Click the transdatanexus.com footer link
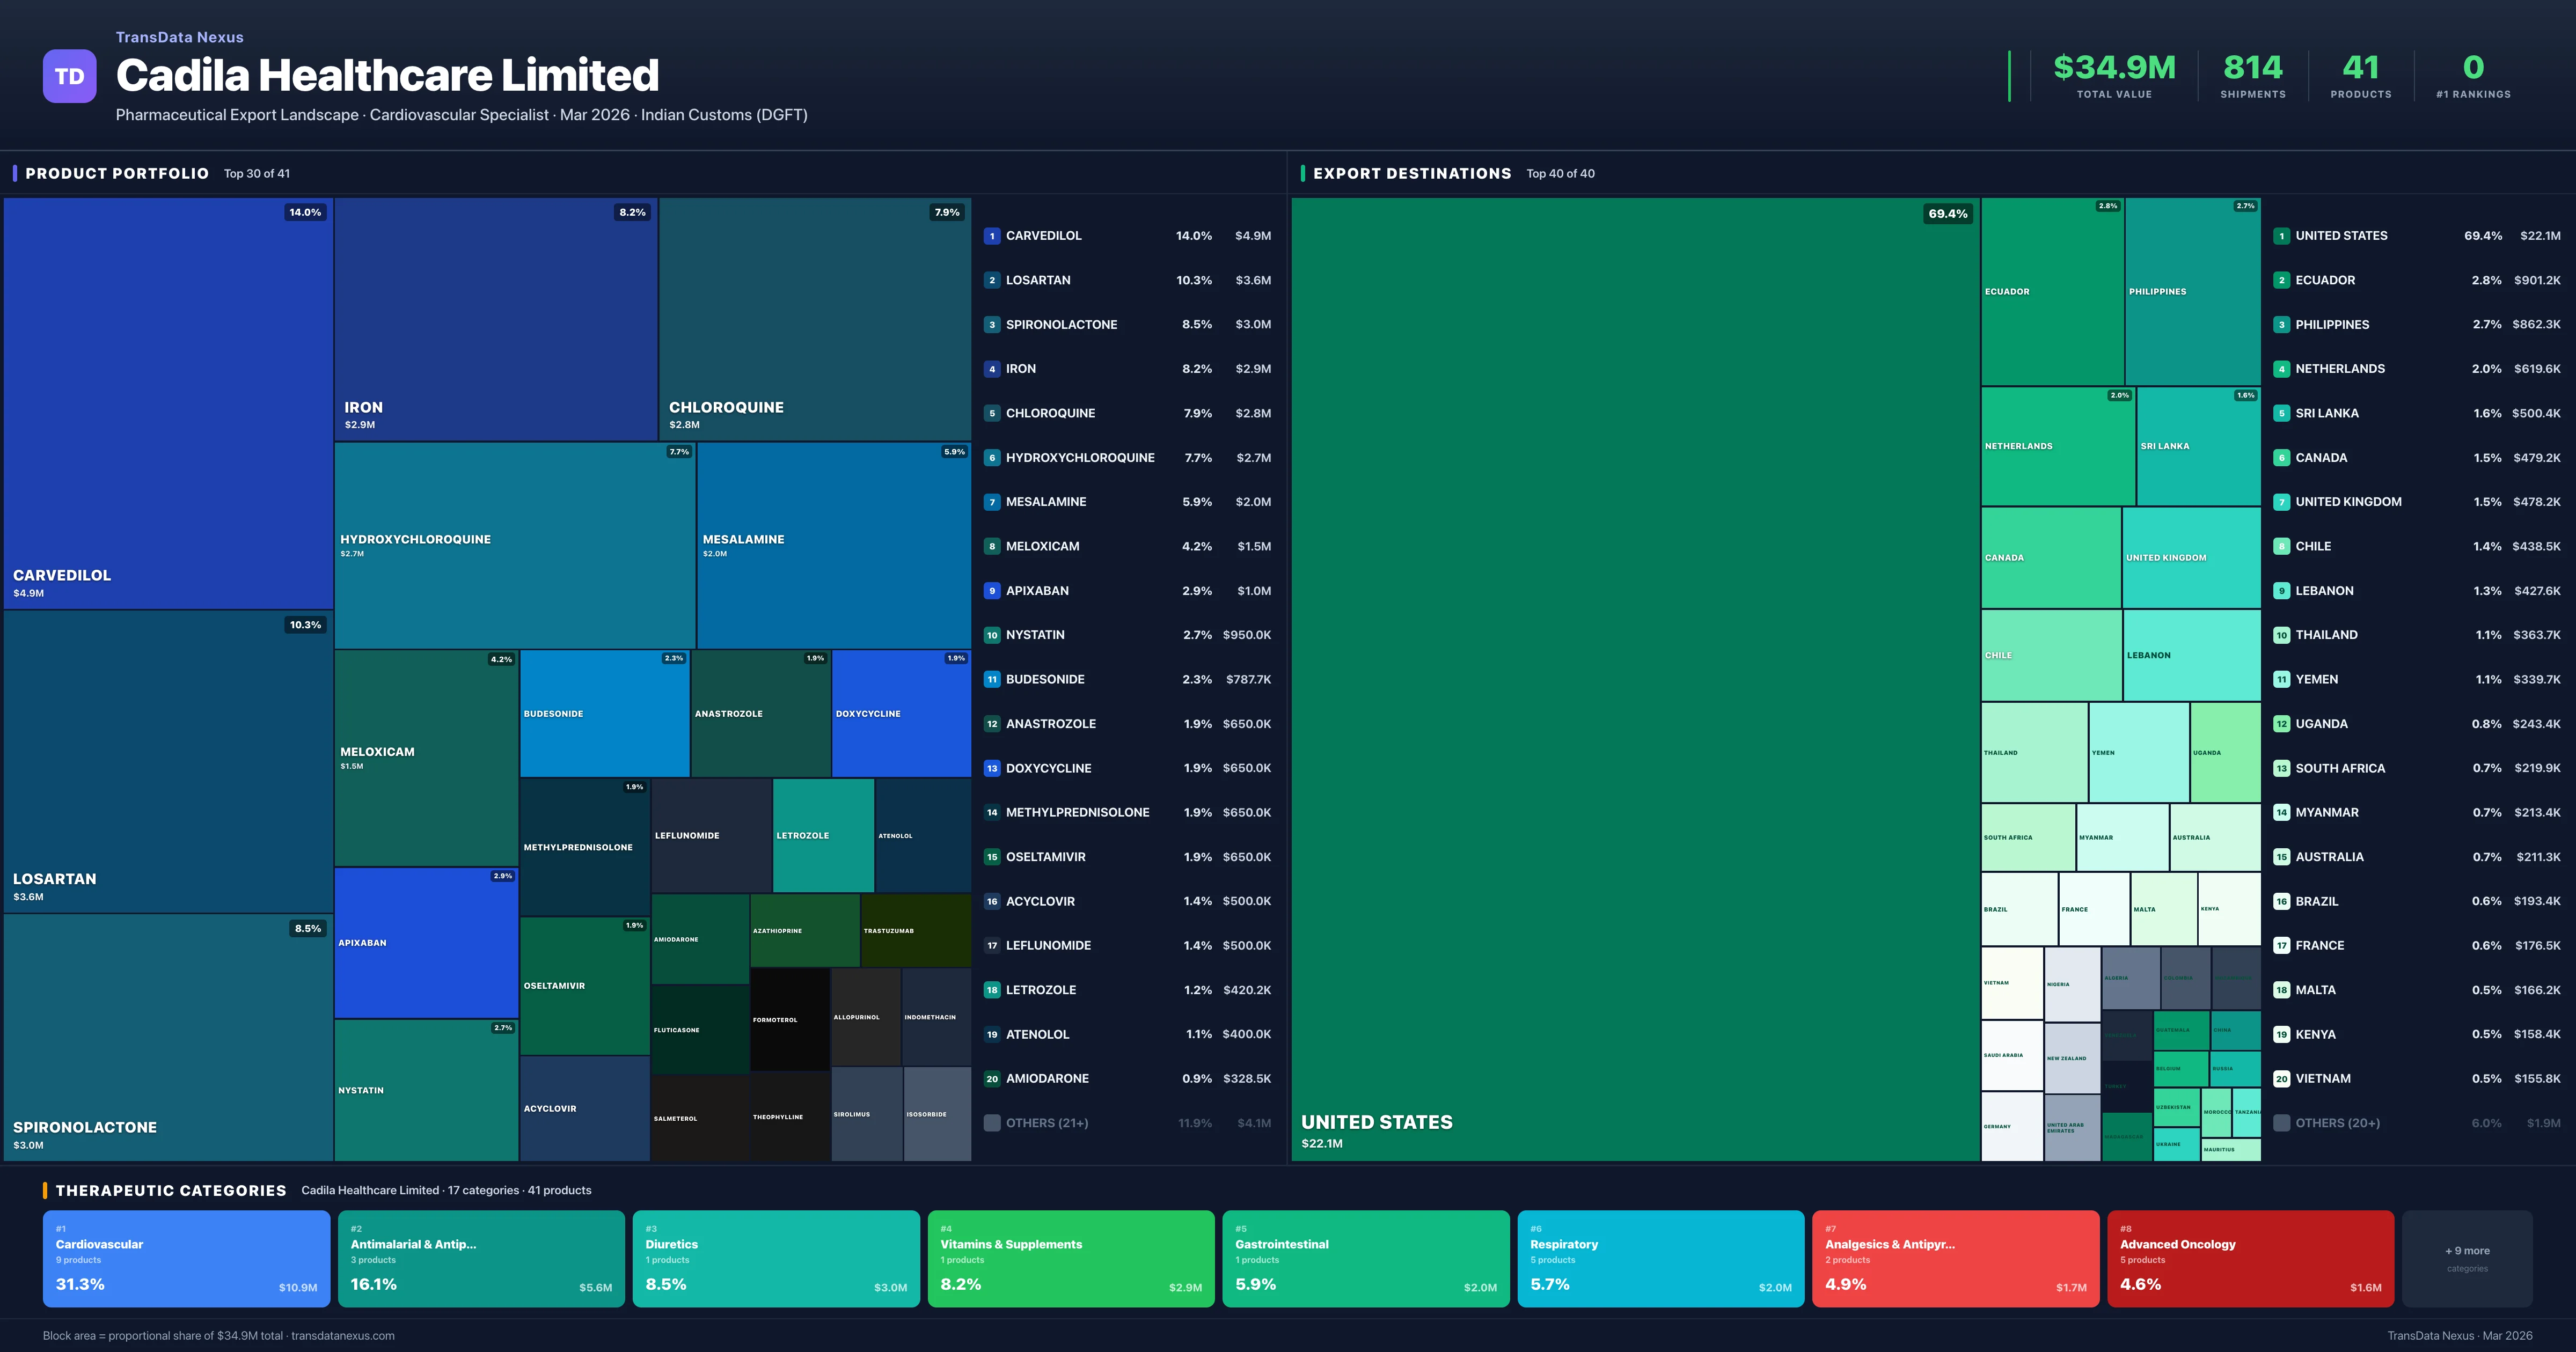 [343, 1336]
